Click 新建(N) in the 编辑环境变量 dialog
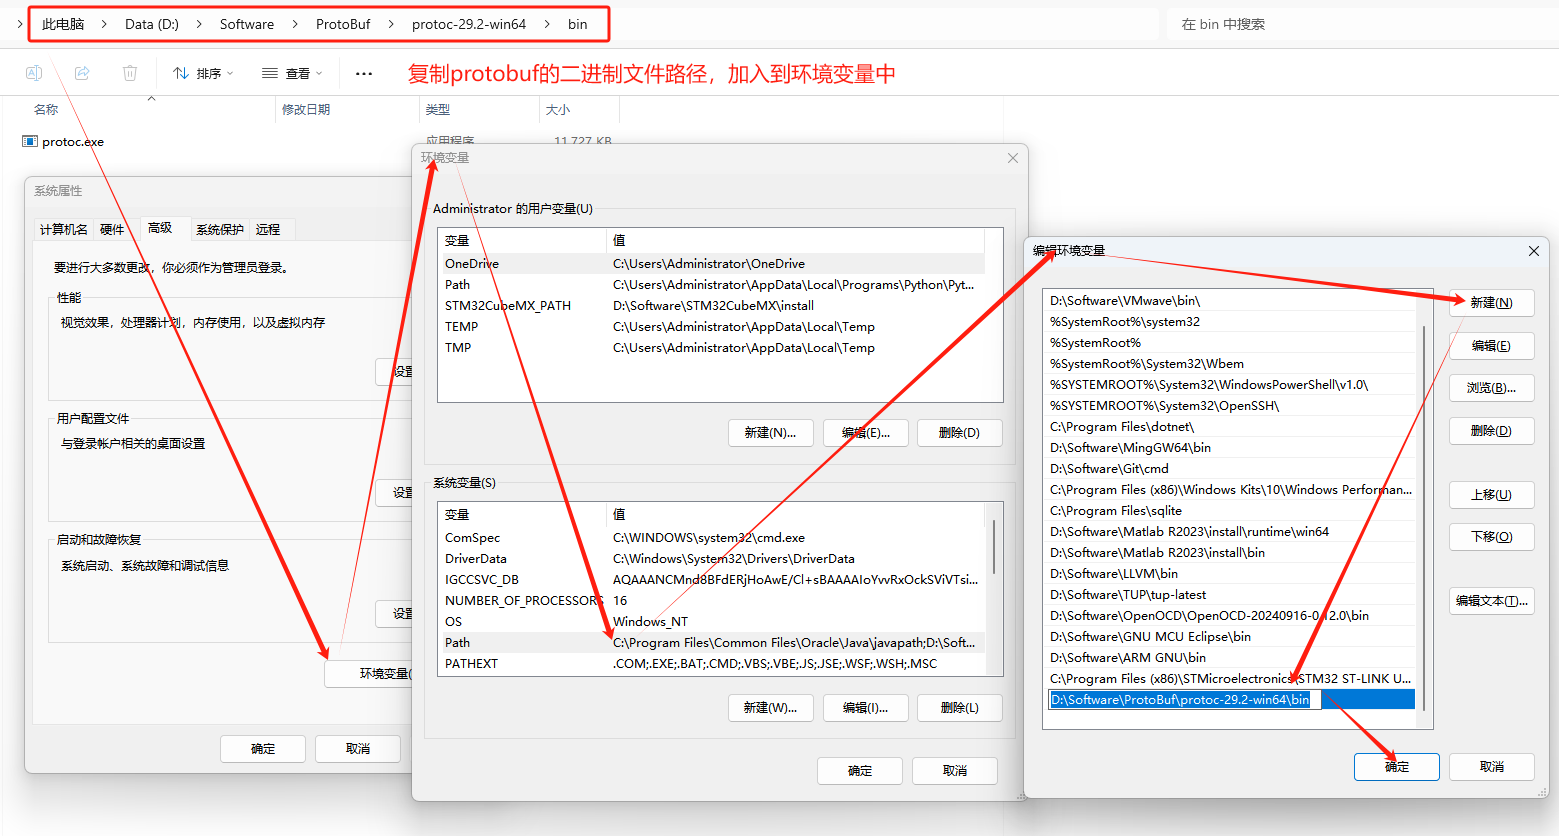The height and width of the screenshot is (836, 1559). (x=1490, y=302)
